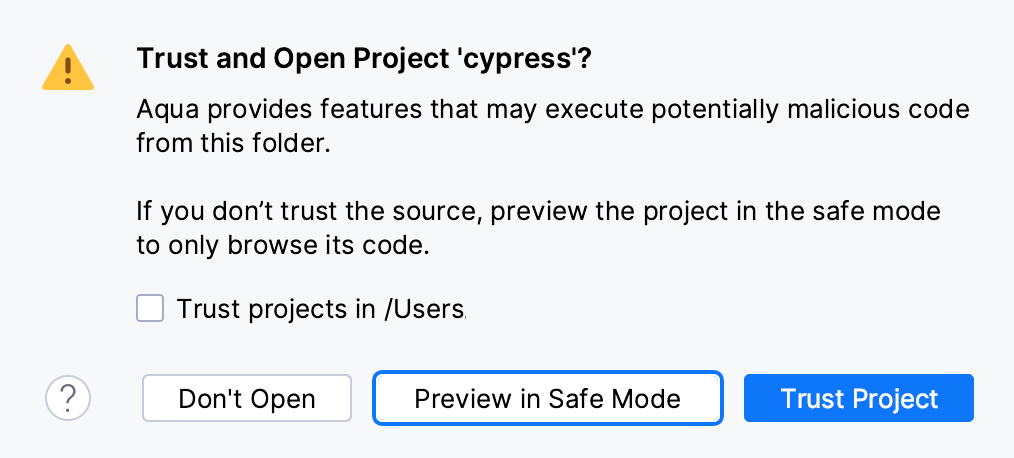
Task: Choose Preview in Safe Mode
Action: (x=547, y=399)
